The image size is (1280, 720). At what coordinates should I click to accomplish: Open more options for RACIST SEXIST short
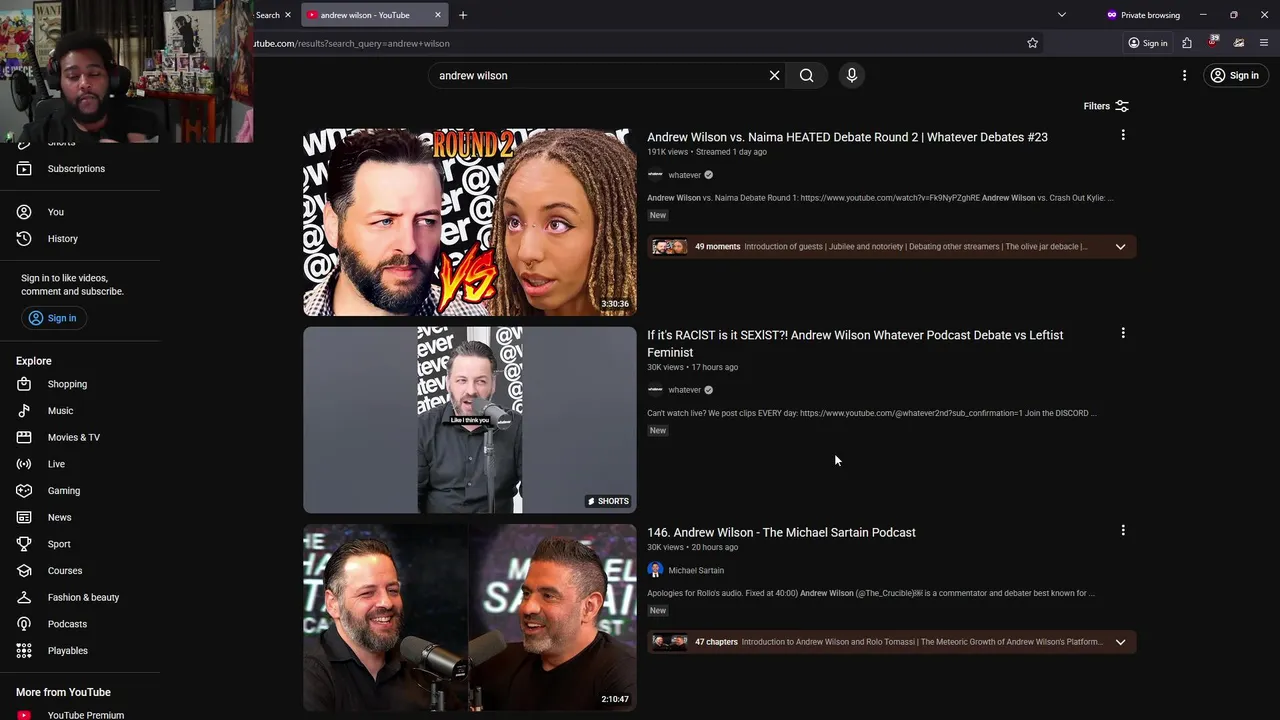(1123, 333)
